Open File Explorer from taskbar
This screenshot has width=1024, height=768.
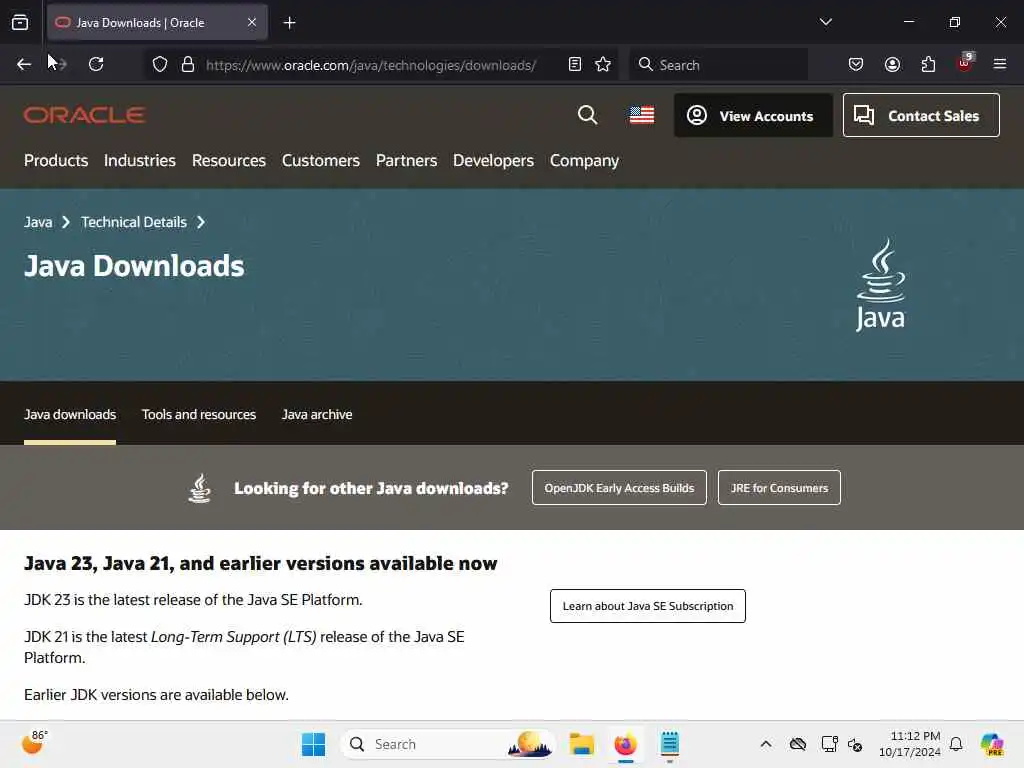pos(581,744)
